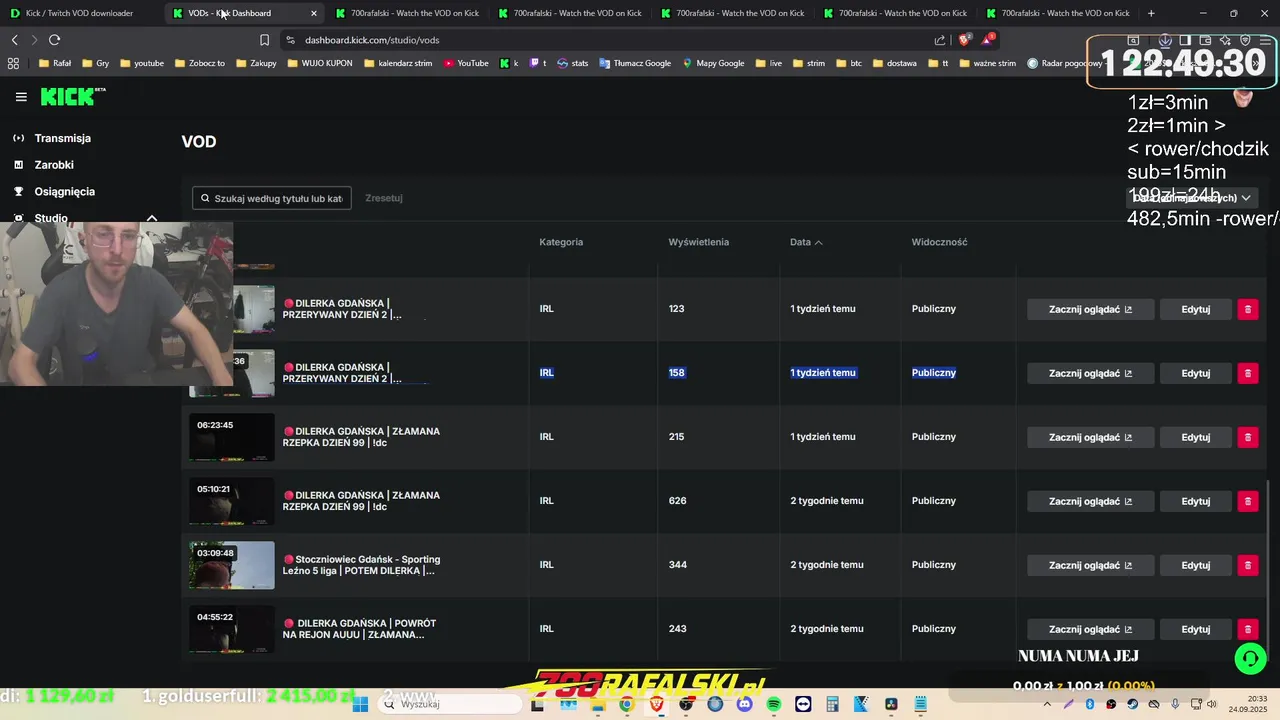This screenshot has width=1280, height=720.
Task: Open the green chat support bubble
Action: pos(1249,658)
